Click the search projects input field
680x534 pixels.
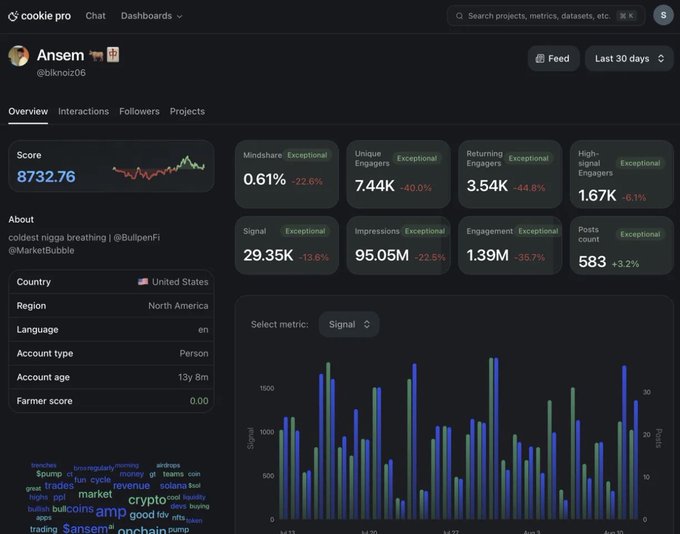(546, 16)
